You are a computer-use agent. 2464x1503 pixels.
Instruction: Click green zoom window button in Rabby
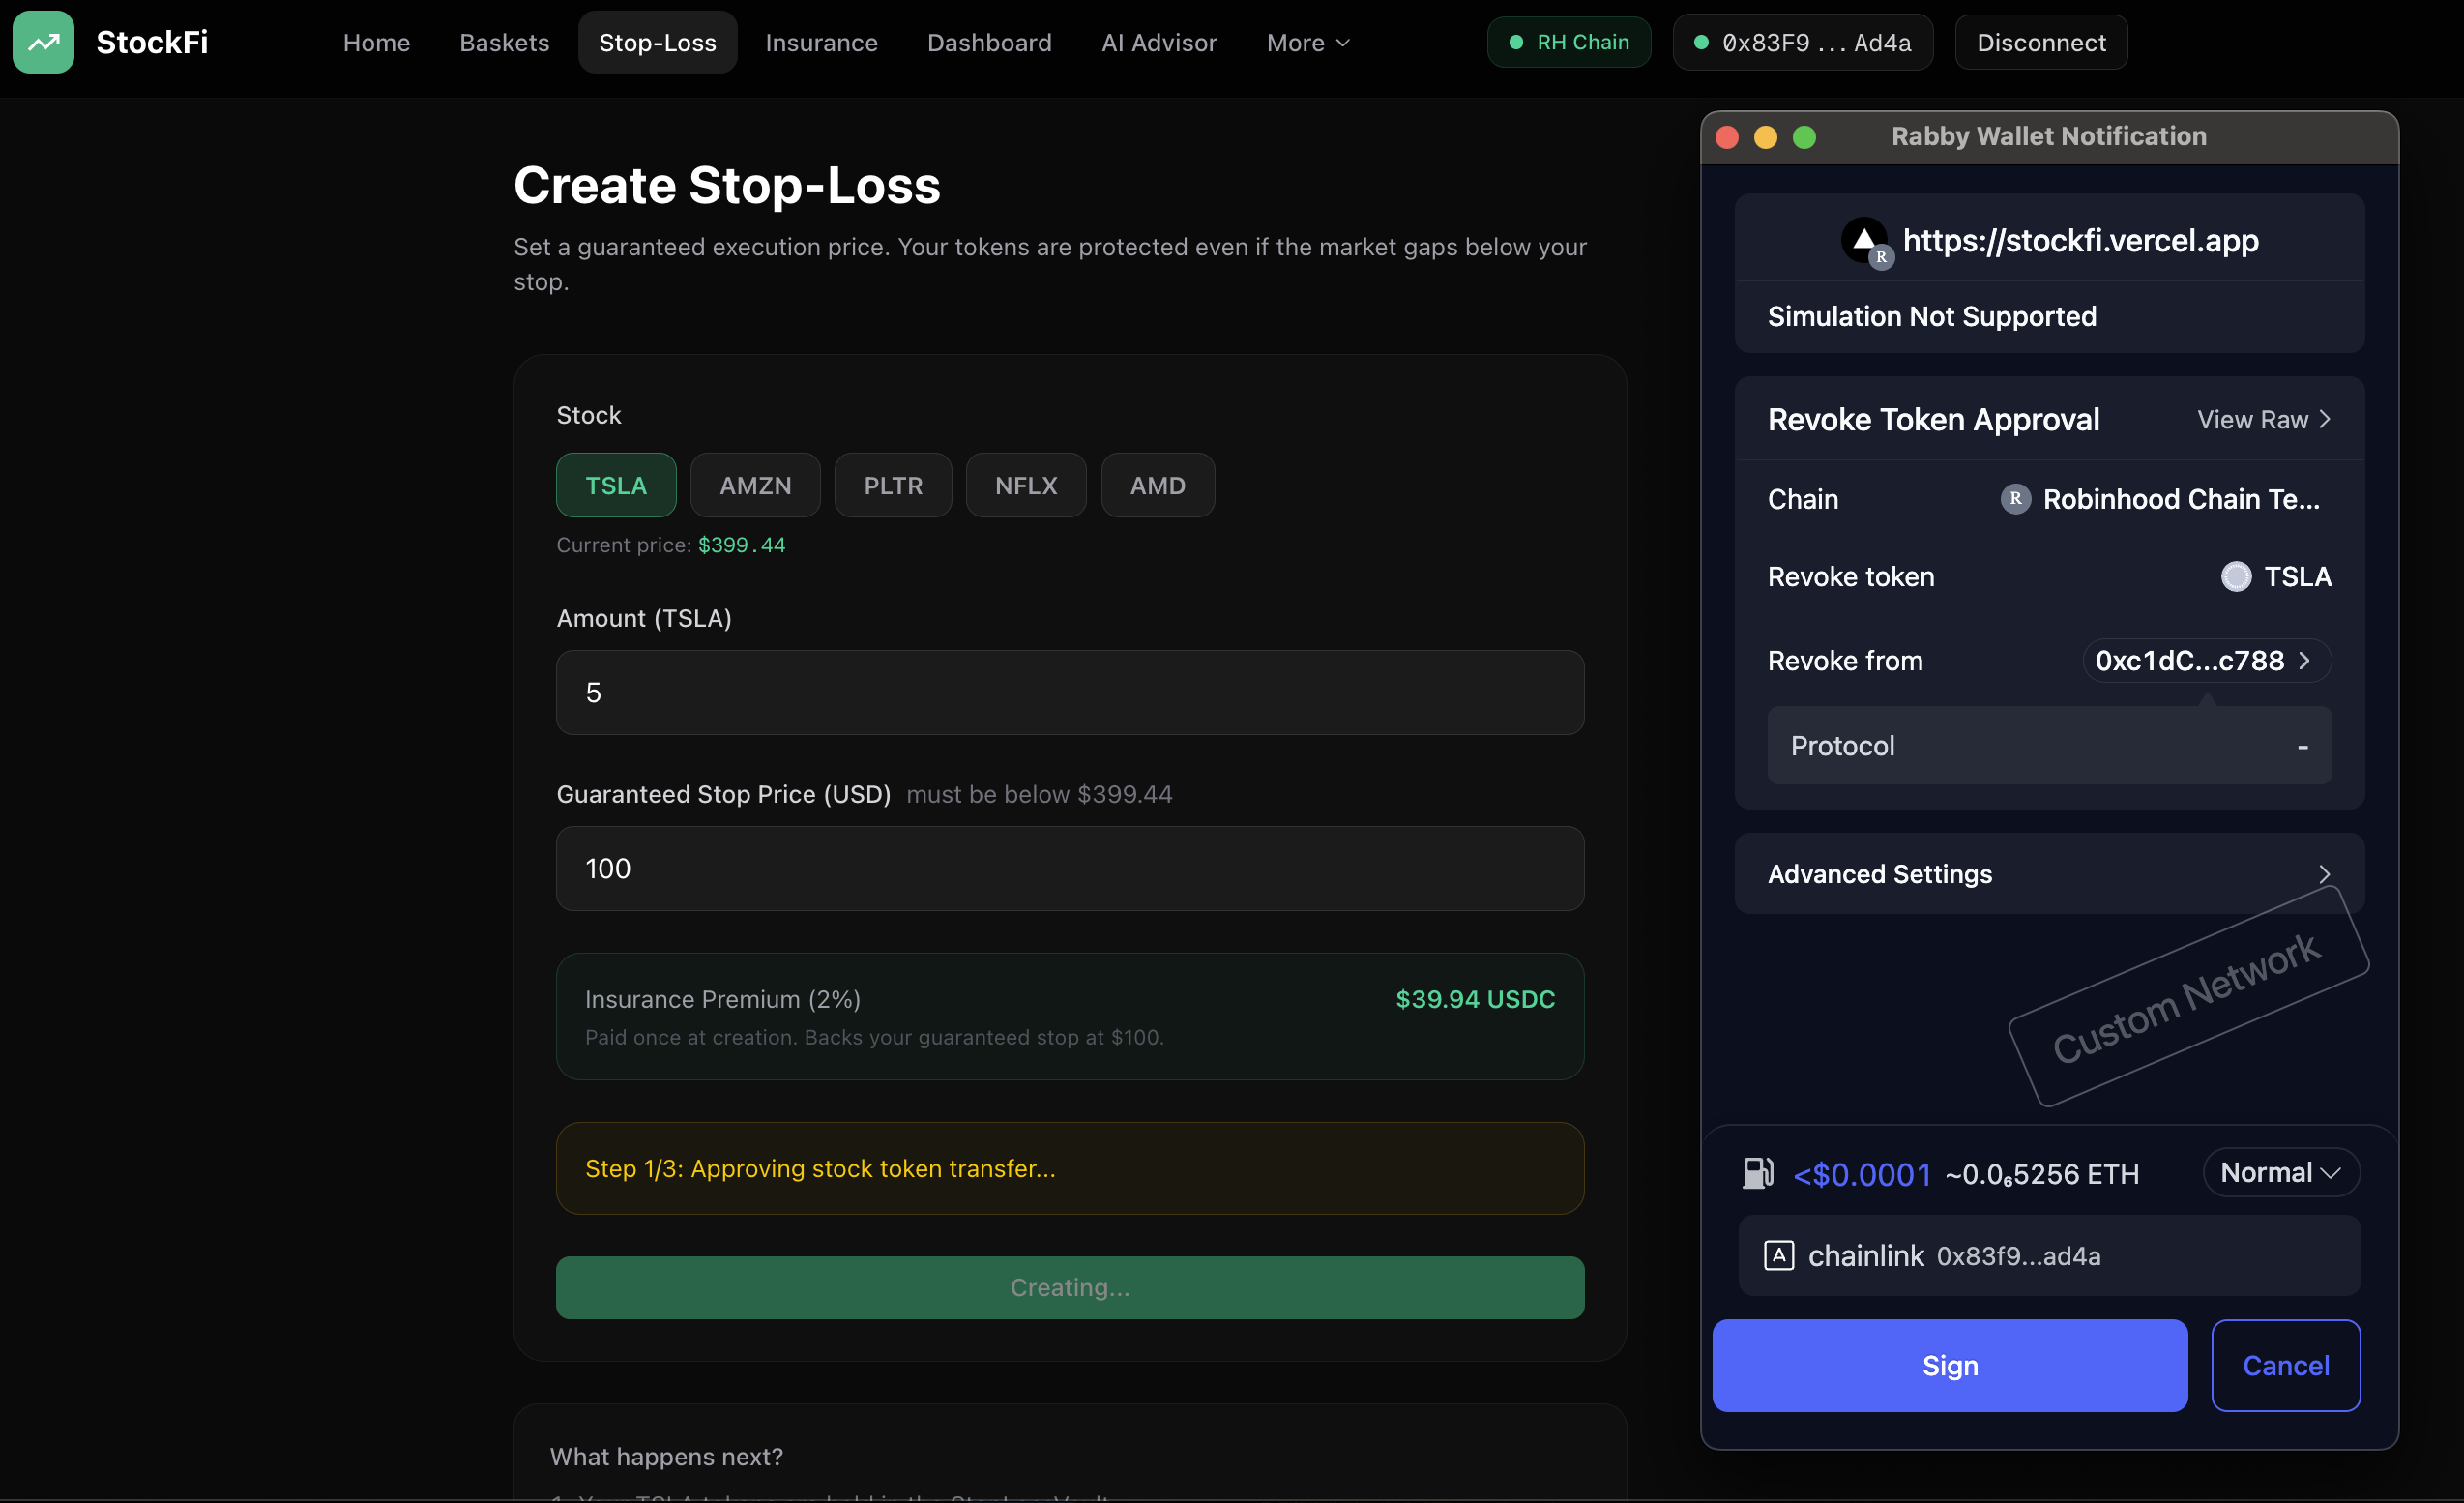[x=1804, y=137]
